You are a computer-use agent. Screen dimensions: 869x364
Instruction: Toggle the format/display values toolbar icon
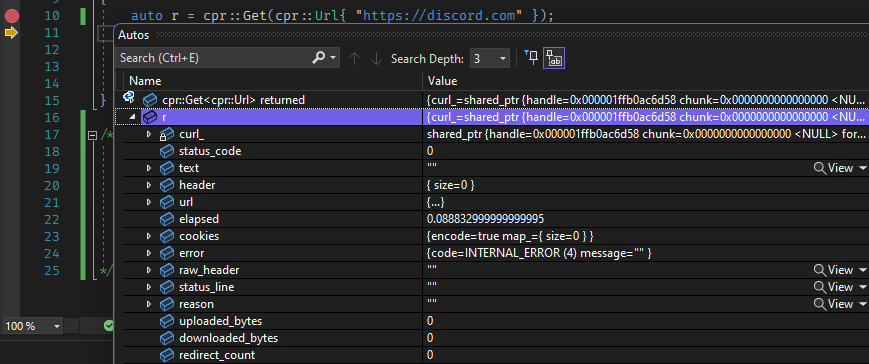(554, 58)
